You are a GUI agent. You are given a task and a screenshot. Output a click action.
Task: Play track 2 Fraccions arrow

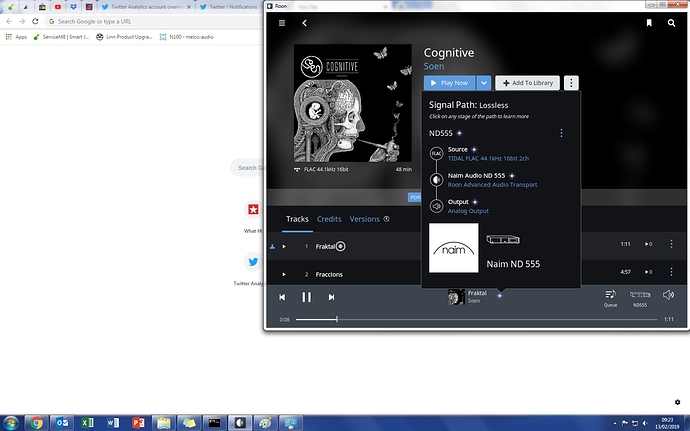284,274
